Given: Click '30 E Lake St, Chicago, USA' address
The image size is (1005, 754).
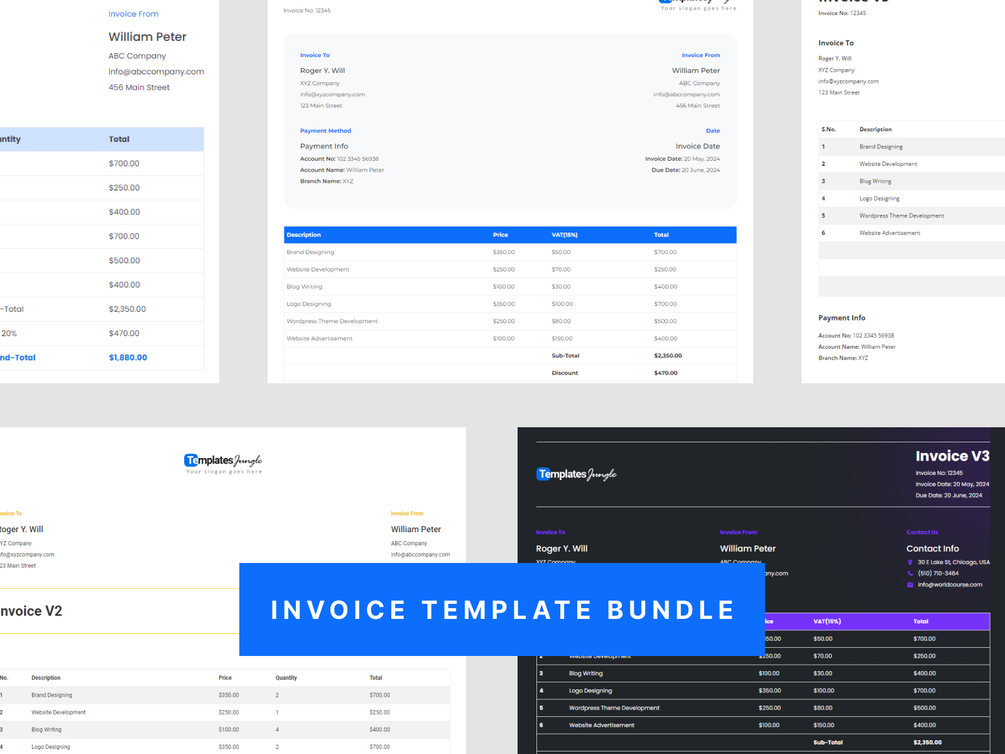Looking at the screenshot, I should 953,562.
